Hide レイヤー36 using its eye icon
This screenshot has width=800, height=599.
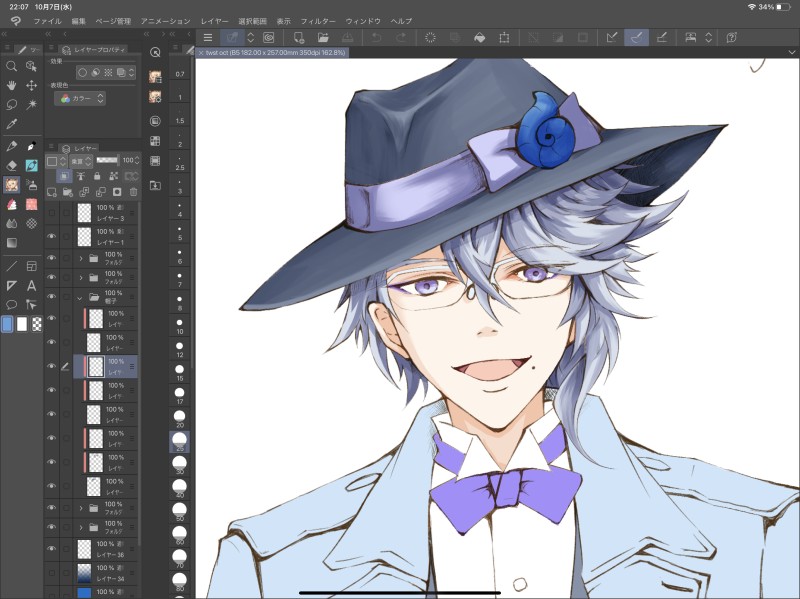(x=52, y=548)
